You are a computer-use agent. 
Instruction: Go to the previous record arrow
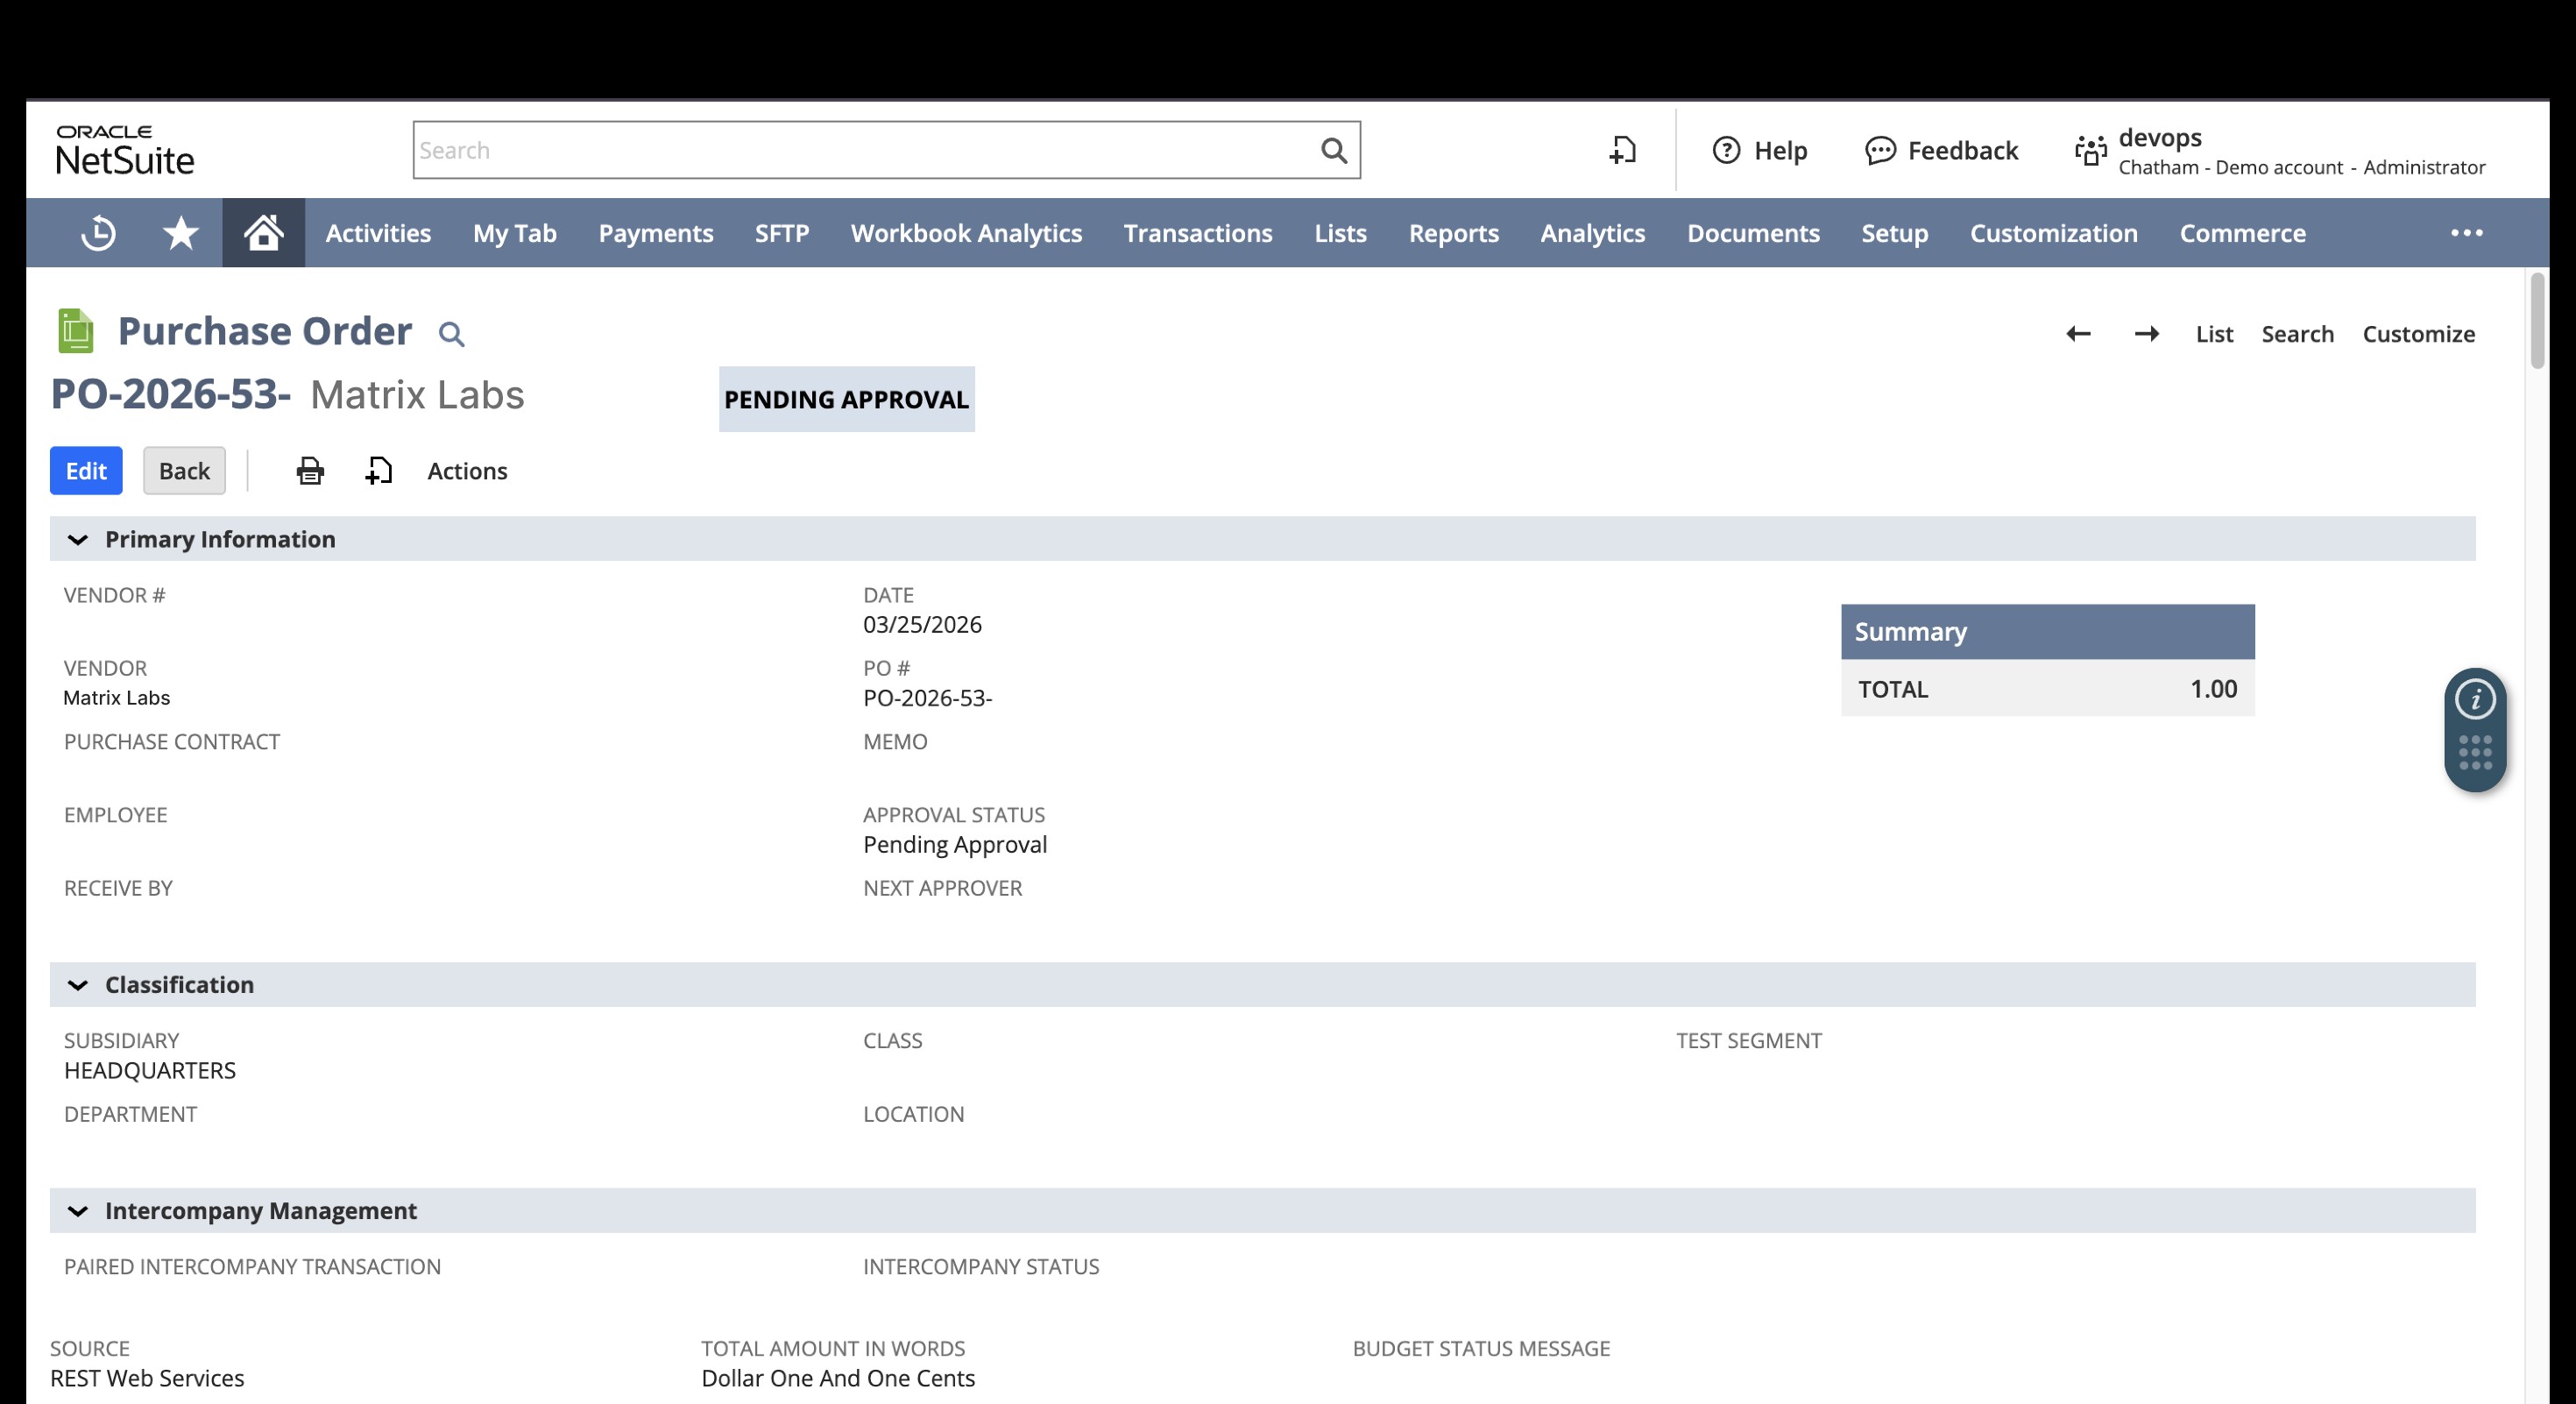2078,334
